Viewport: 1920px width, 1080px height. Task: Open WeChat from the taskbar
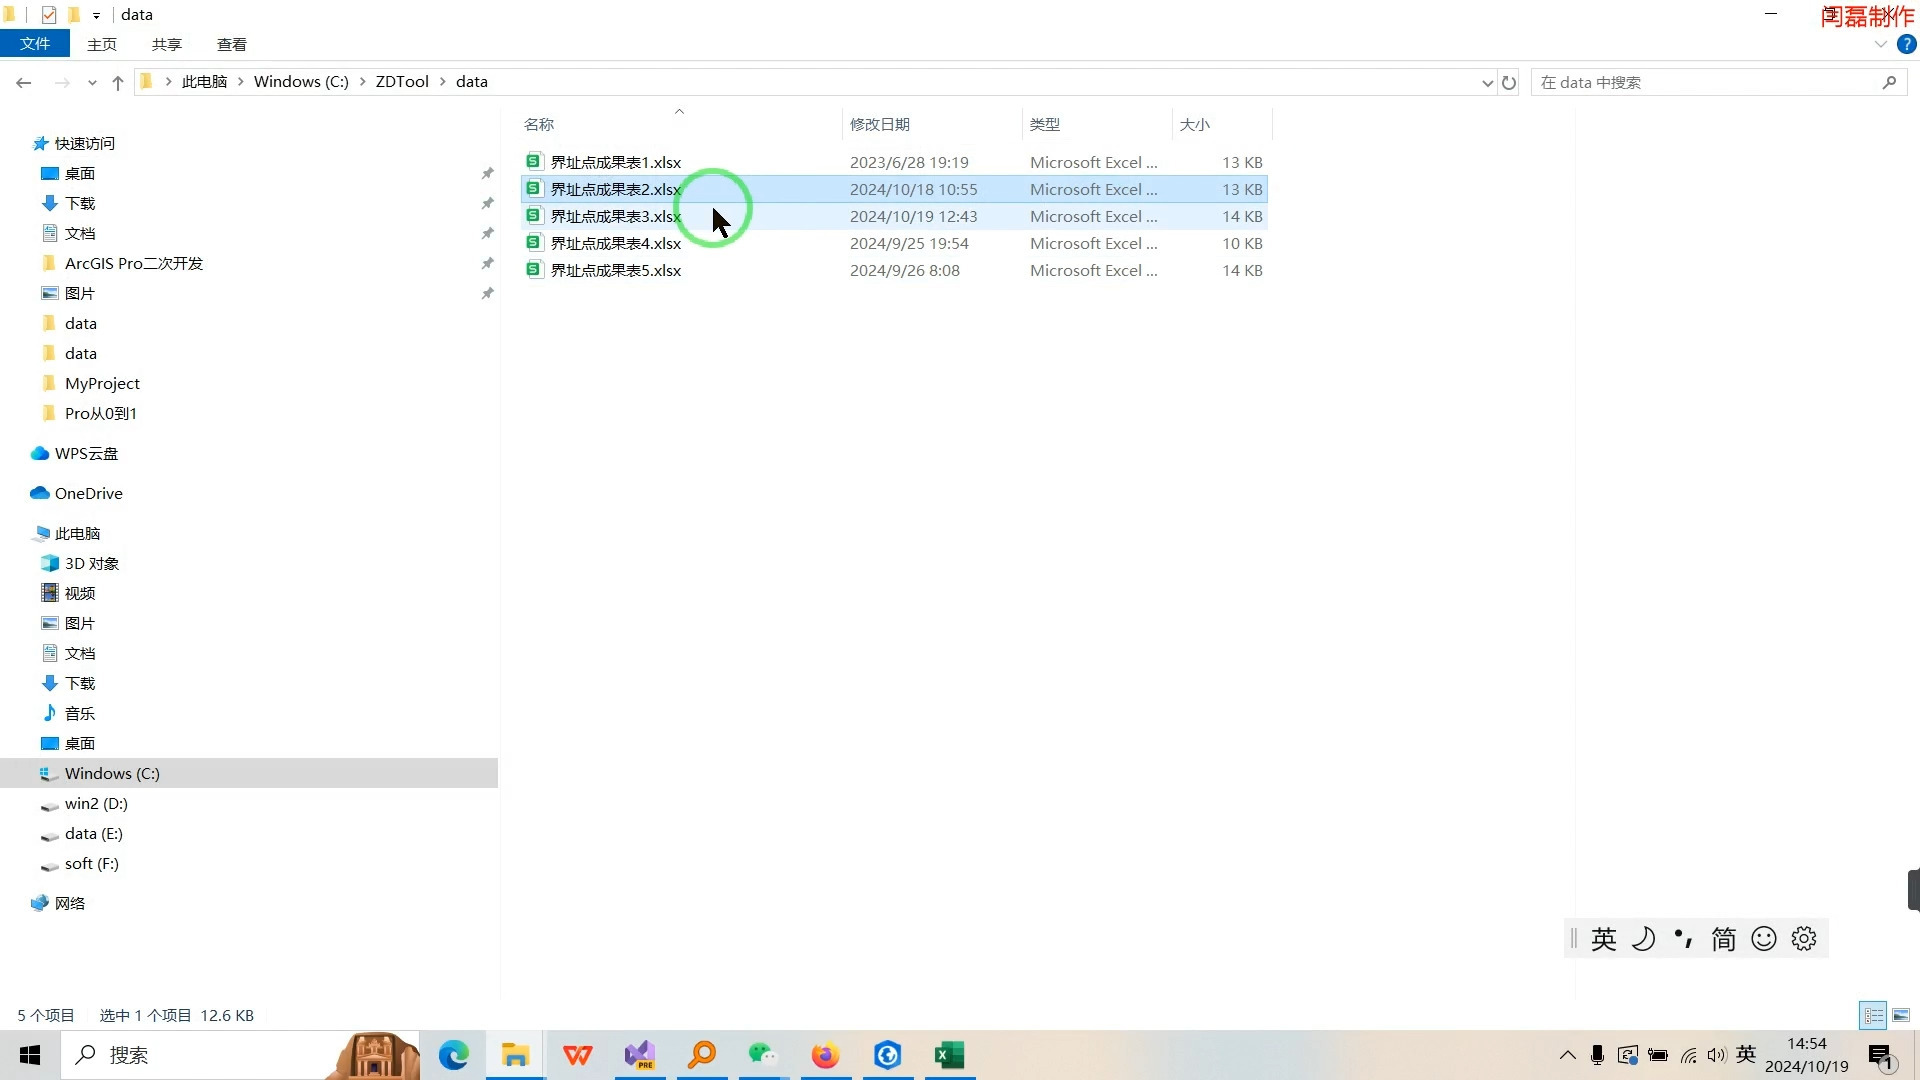click(763, 1055)
